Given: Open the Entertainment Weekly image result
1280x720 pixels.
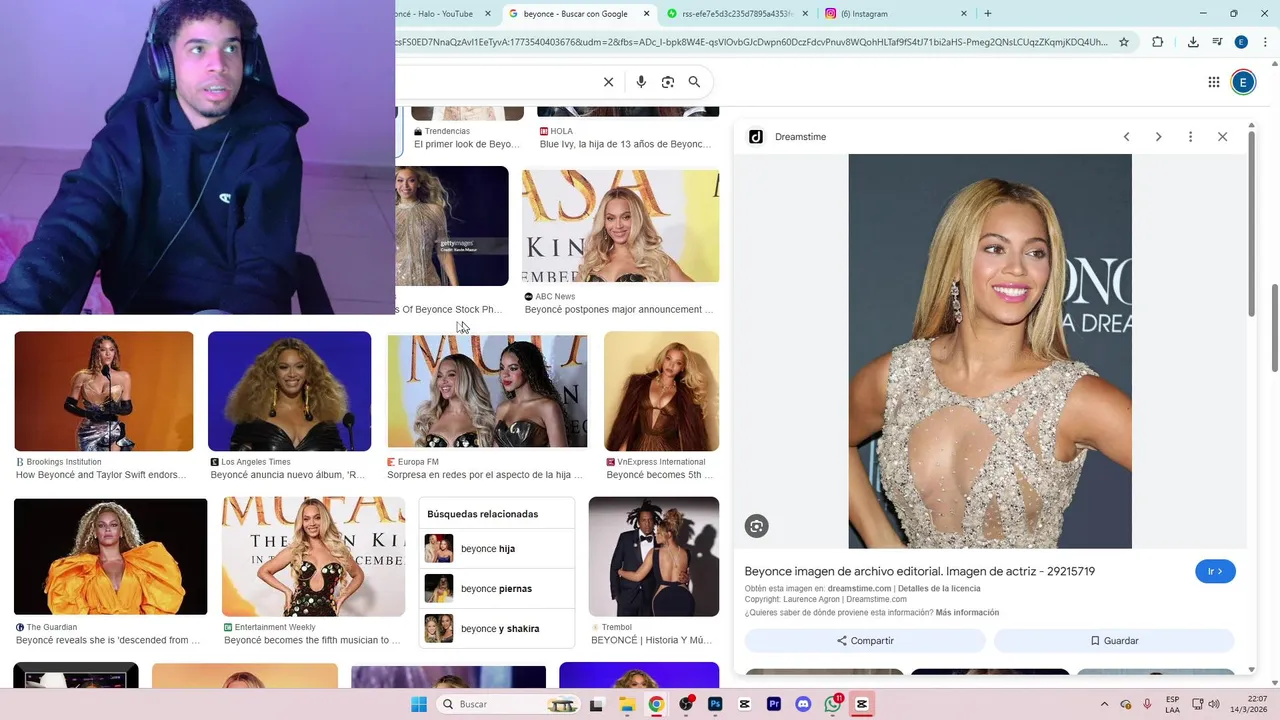Looking at the screenshot, I should point(313,556).
